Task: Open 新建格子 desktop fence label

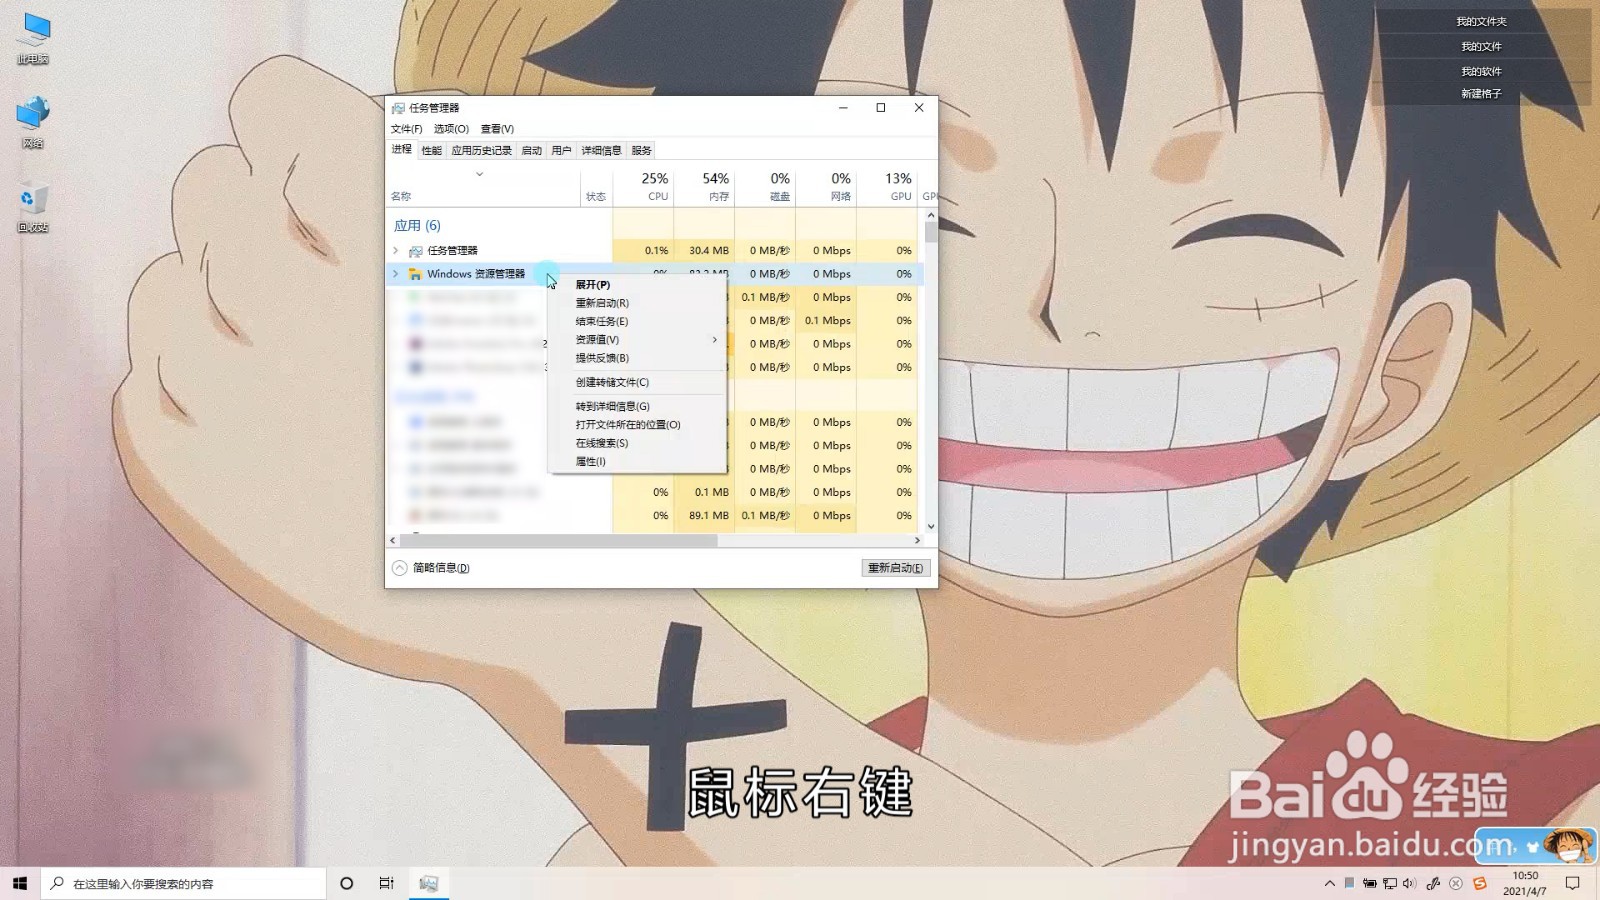Action: (x=1481, y=94)
